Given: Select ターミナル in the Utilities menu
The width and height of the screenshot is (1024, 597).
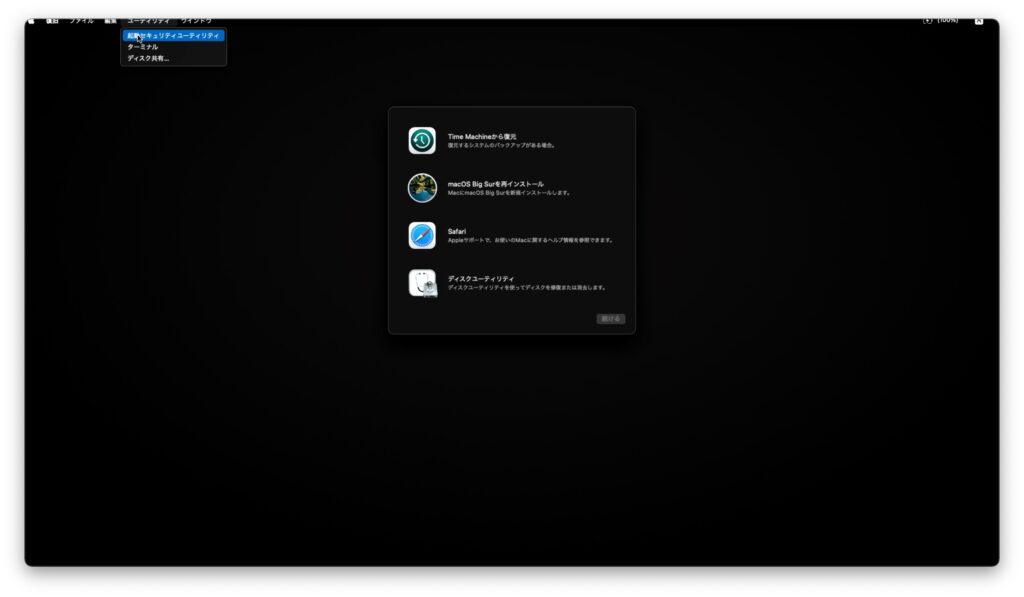Looking at the screenshot, I should click(x=143, y=47).
